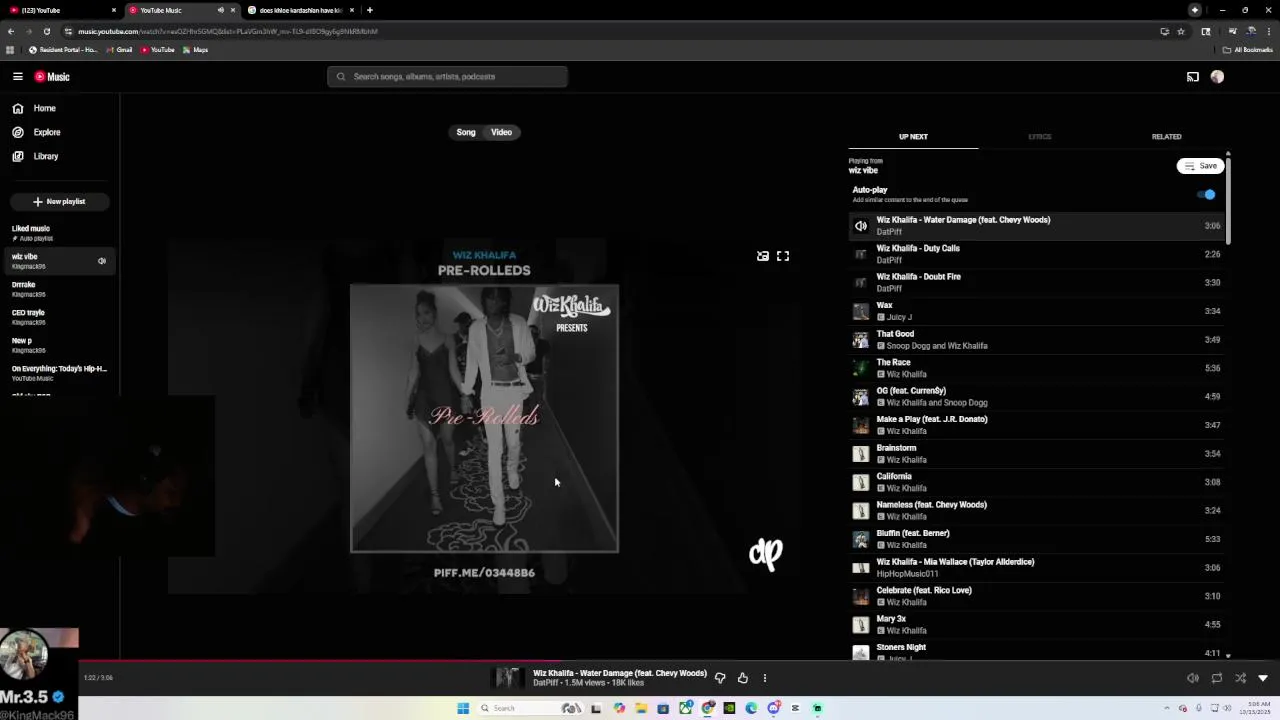
Task: Like Water Damage with thumbs up
Action: pyautogui.click(x=743, y=678)
